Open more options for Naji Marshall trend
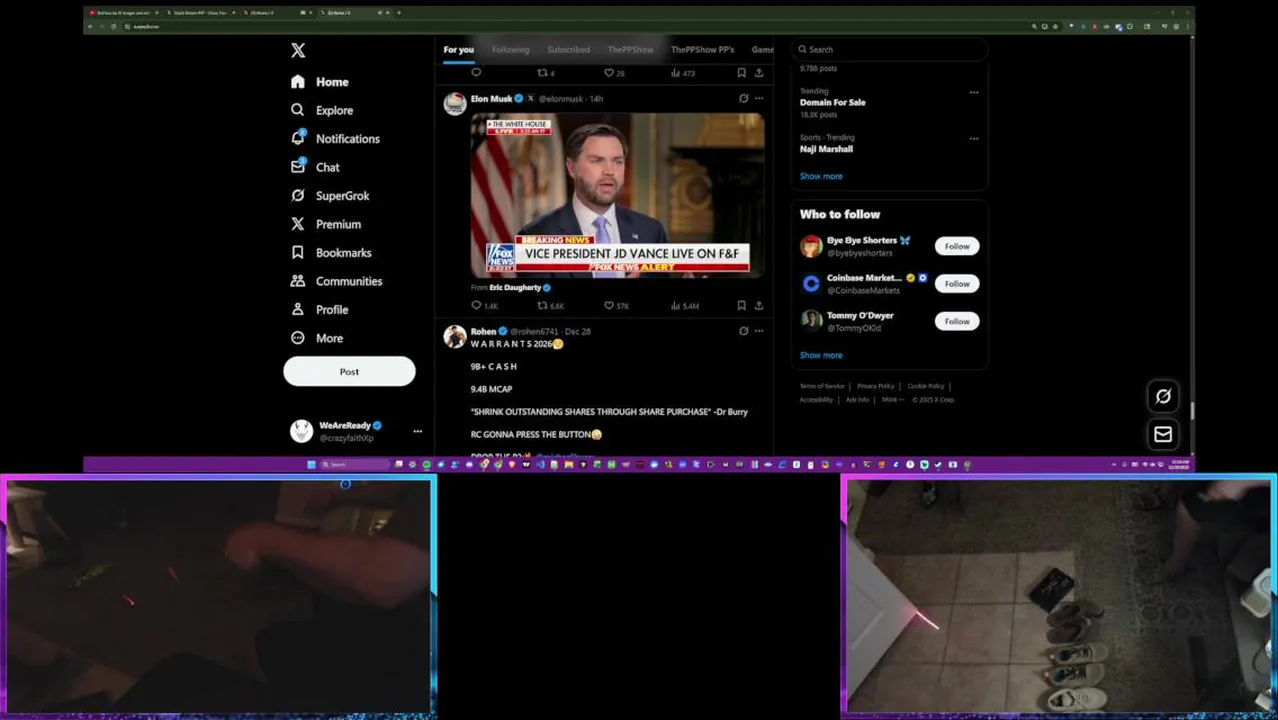 (x=974, y=139)
